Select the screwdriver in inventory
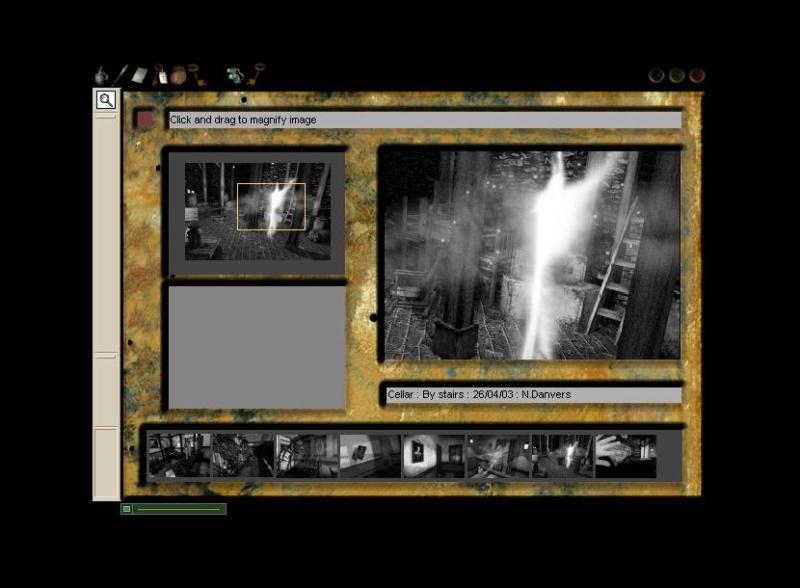 pyautogui.click(x=120, y=75)
